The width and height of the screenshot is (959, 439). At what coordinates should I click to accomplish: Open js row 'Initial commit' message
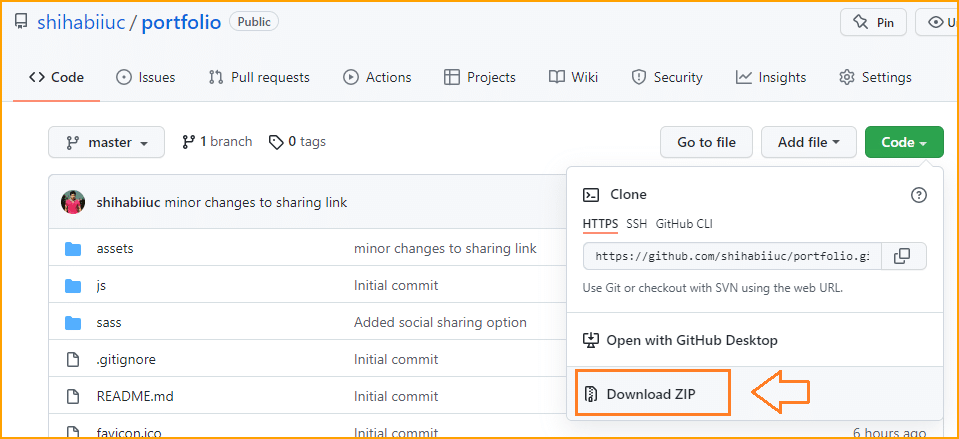396,286
